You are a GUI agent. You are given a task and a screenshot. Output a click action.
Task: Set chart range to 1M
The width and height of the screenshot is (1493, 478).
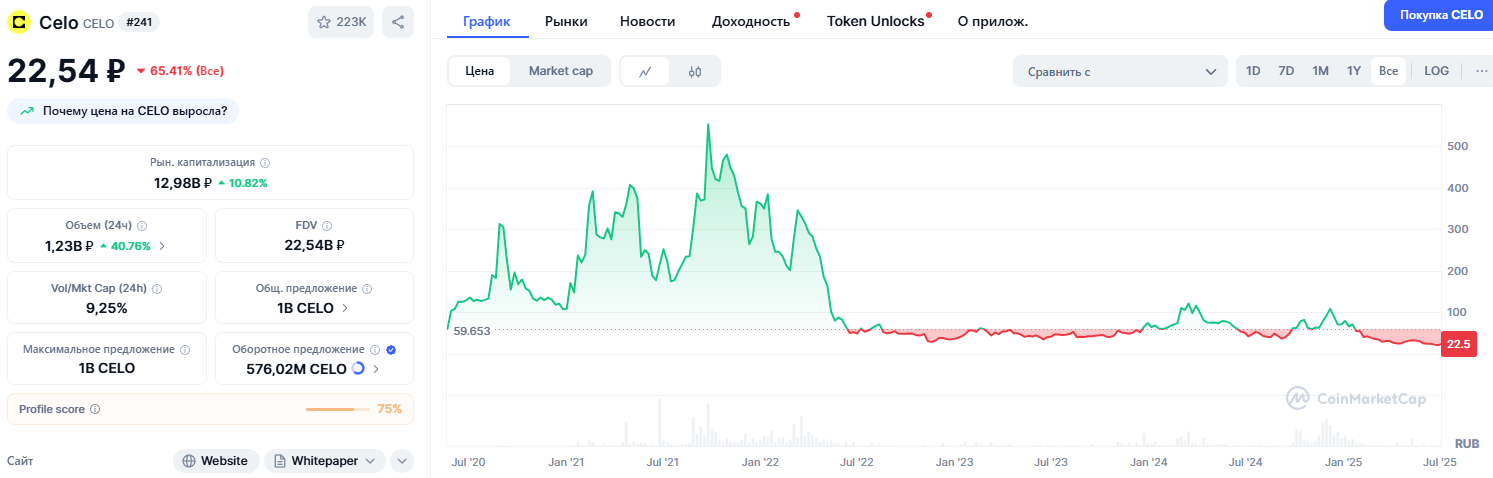click(1320, 71)
